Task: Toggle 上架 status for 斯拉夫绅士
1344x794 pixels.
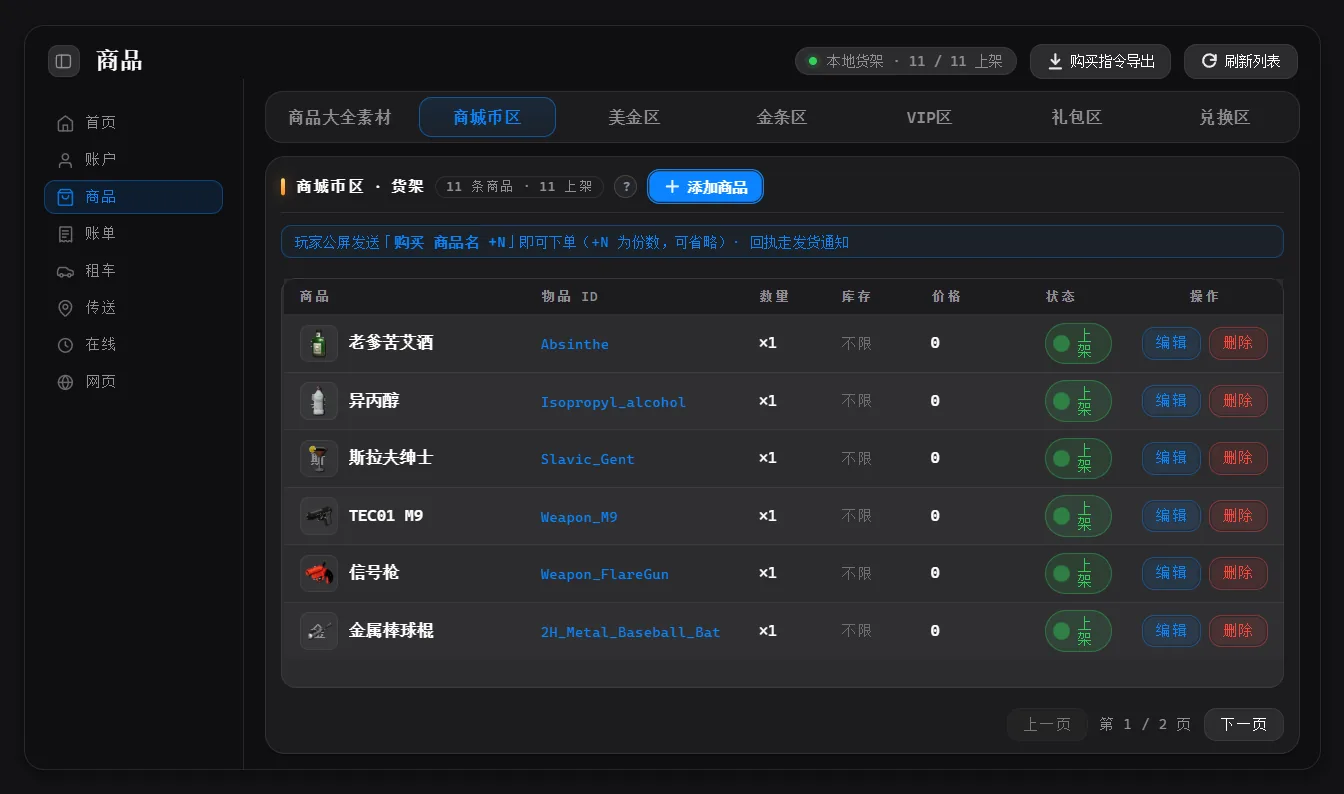Action: click(x=1078, y=458)
